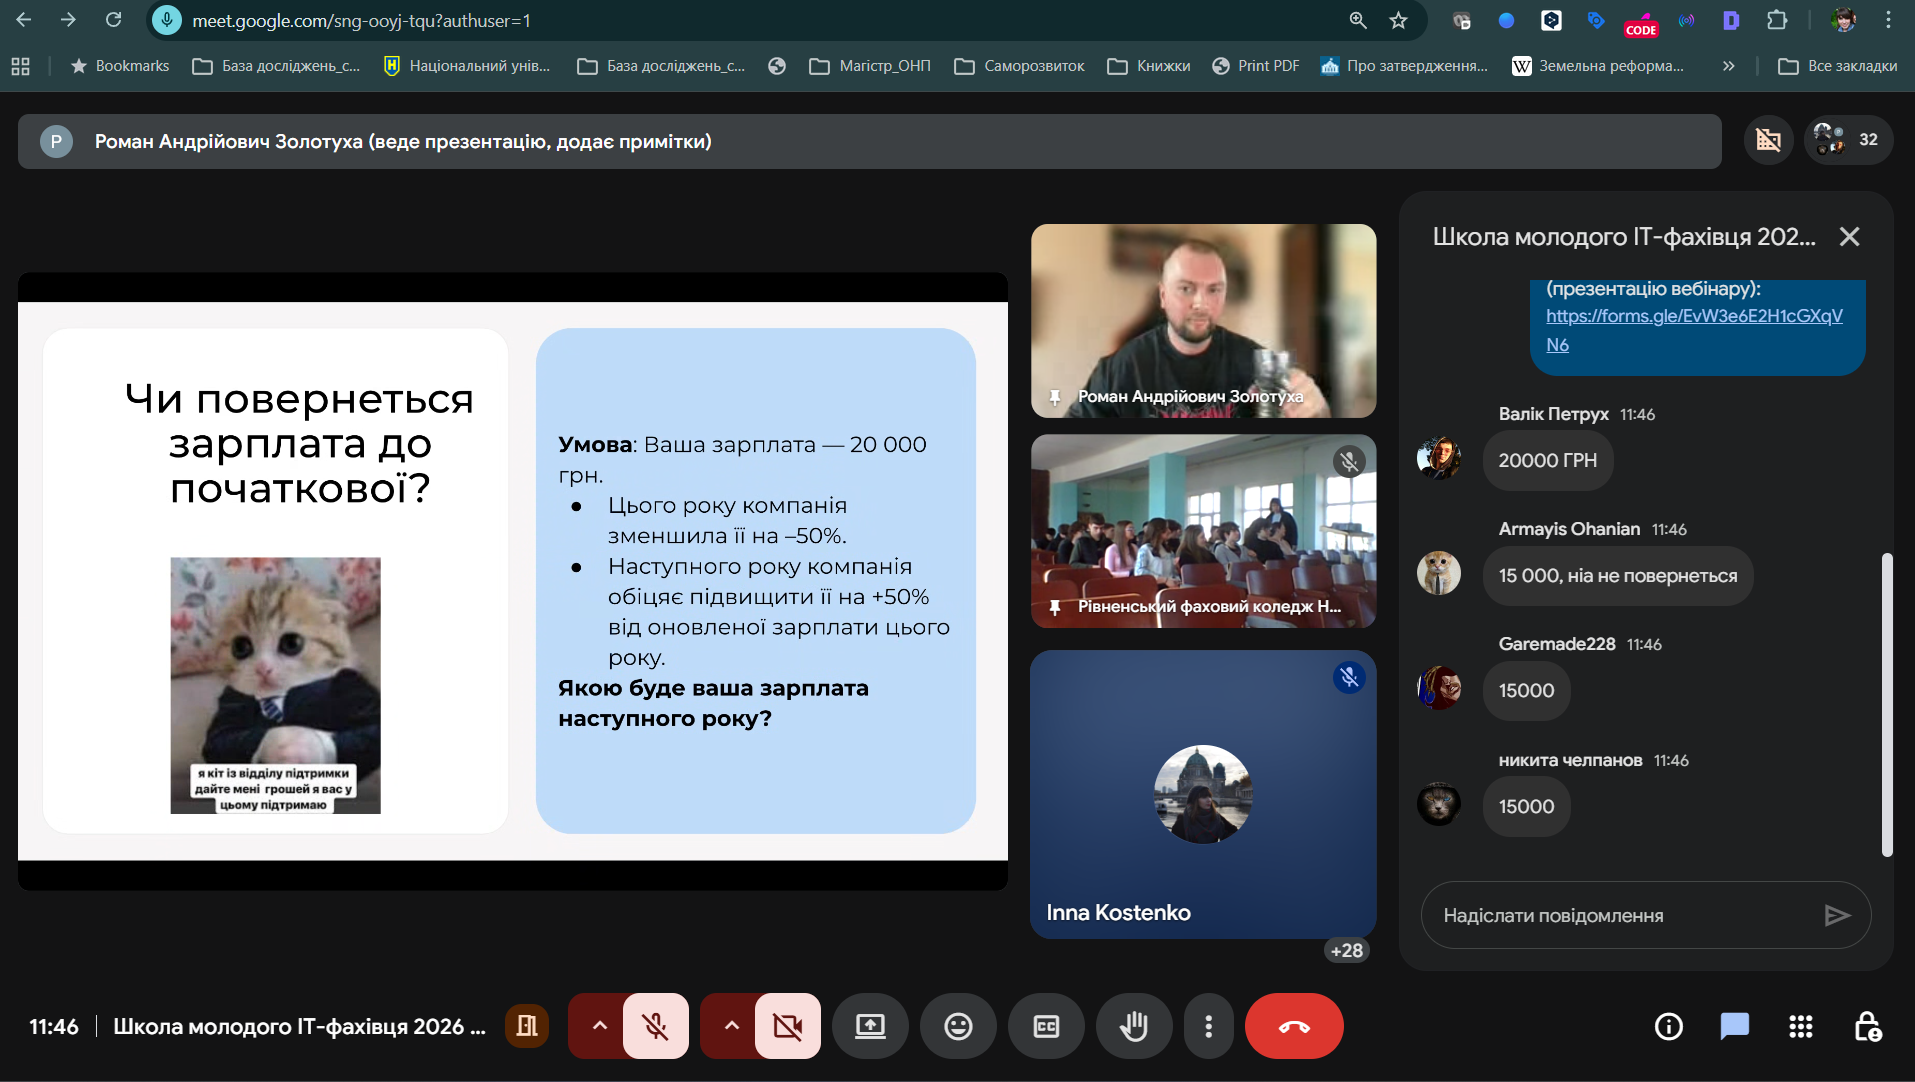Expand audio settings arrow beside microphone

point(599,1026)
